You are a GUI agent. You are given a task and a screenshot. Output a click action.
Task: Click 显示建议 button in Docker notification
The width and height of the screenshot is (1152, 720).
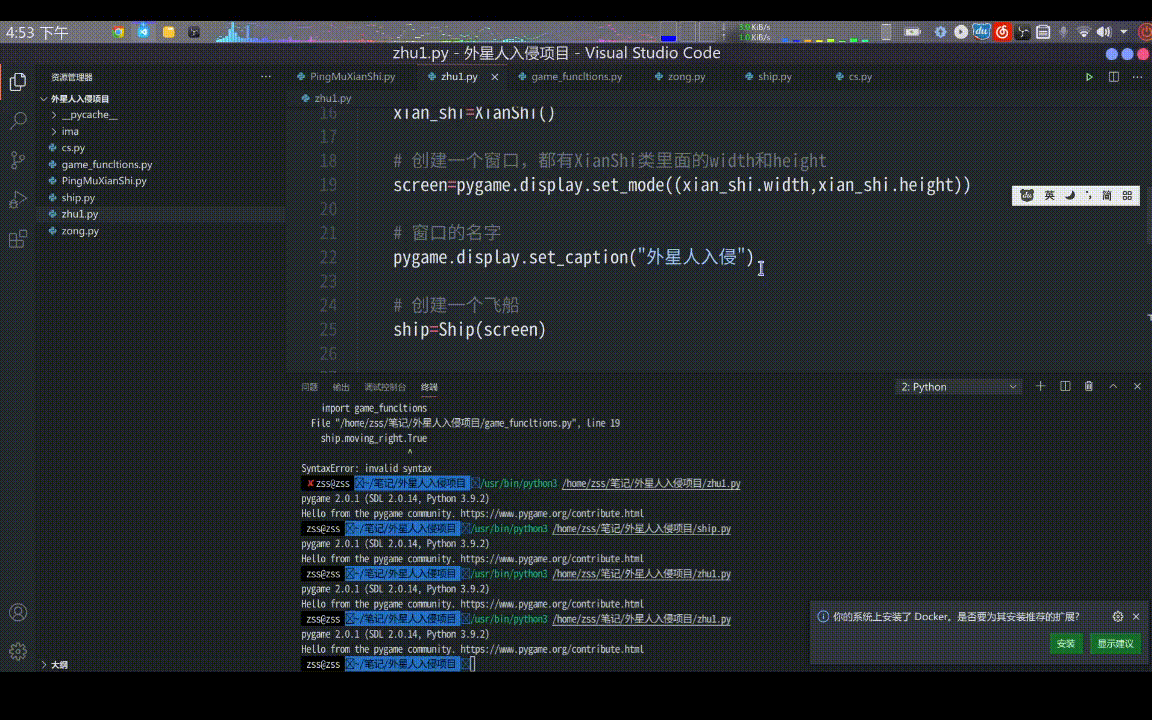click(1115, 644)
